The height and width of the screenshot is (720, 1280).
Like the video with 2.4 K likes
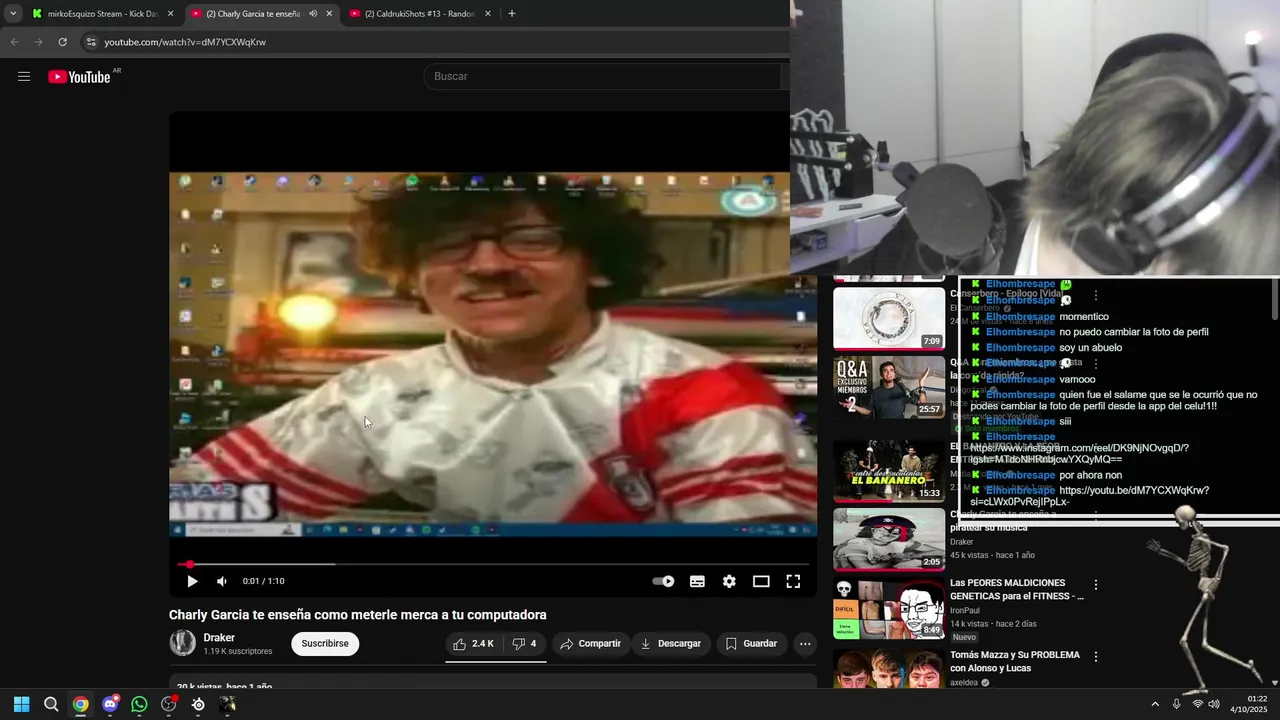pos(473,644)
